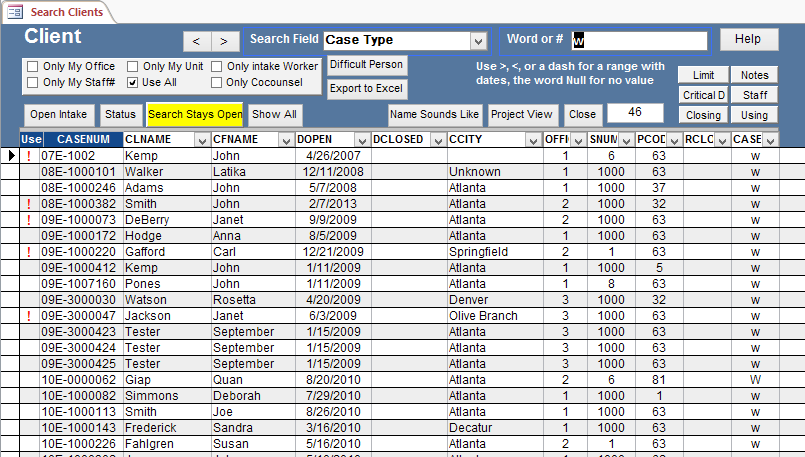Click the red exclamation mark beside DeBerry's row
This screenshot has width=805, height=457.
click(29, 220)
